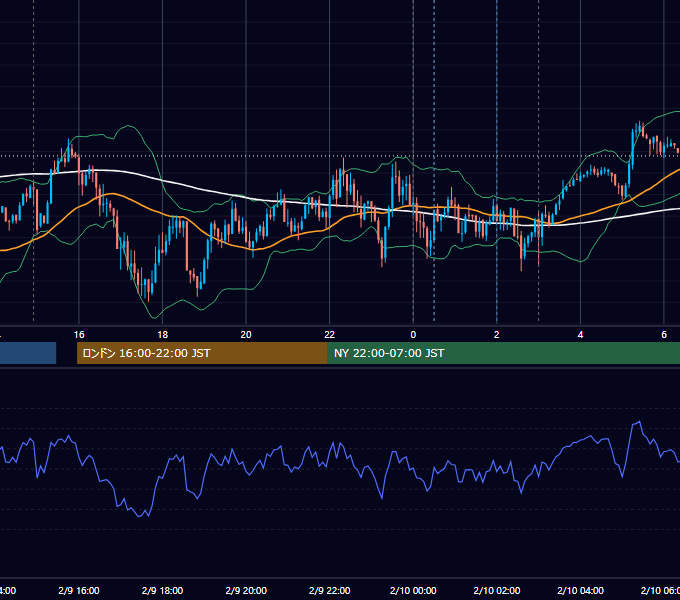Click the 4 hour label on chart axis

580,335
